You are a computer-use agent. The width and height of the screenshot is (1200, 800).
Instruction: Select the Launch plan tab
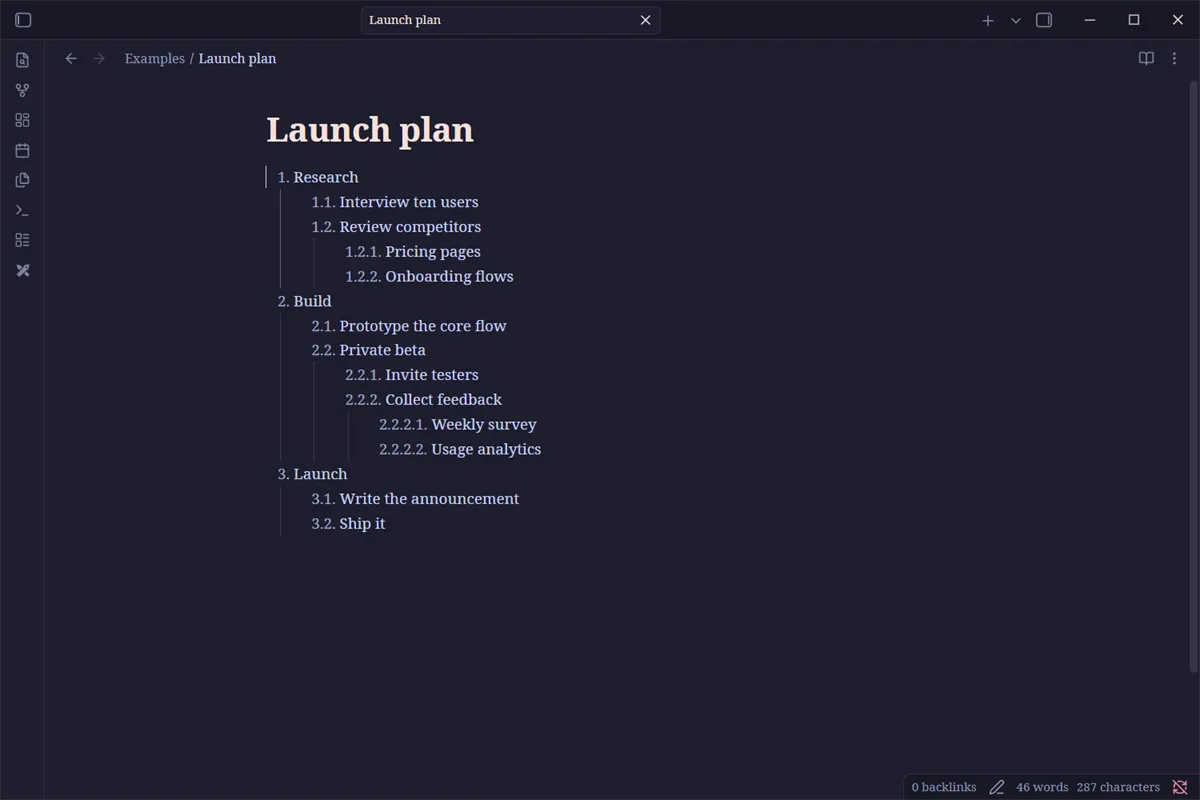pyautogui.click(x=510, y=20)
